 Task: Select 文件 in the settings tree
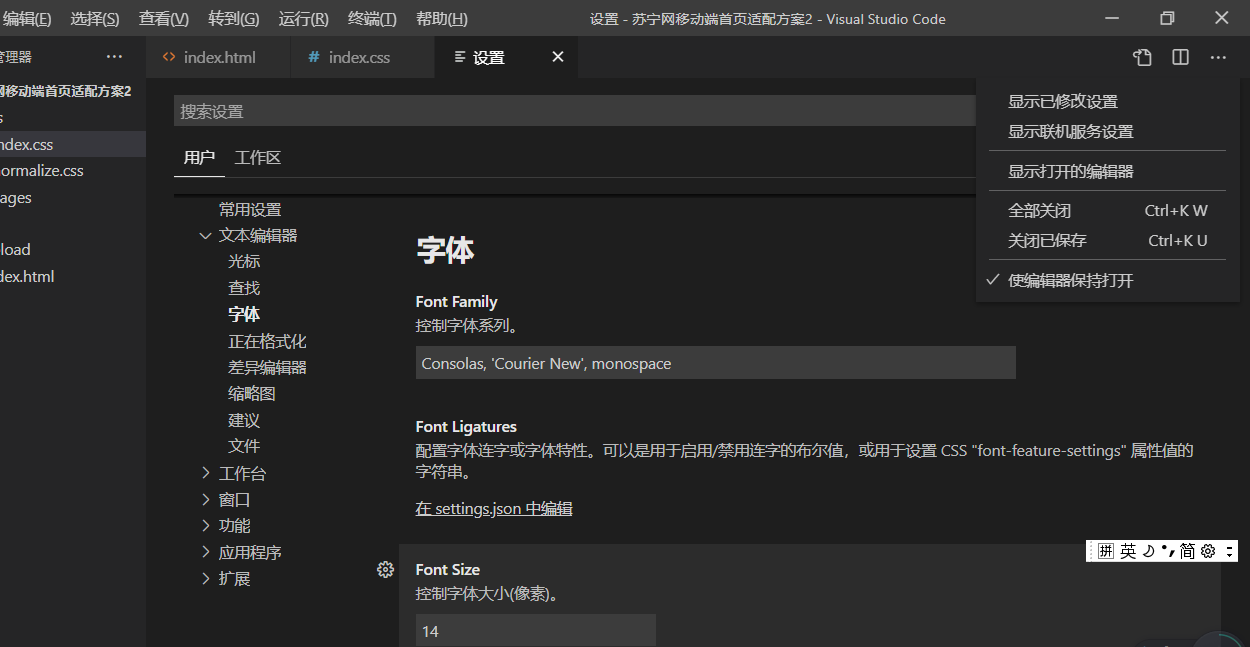pyautogui.click(x=244, y=446)
